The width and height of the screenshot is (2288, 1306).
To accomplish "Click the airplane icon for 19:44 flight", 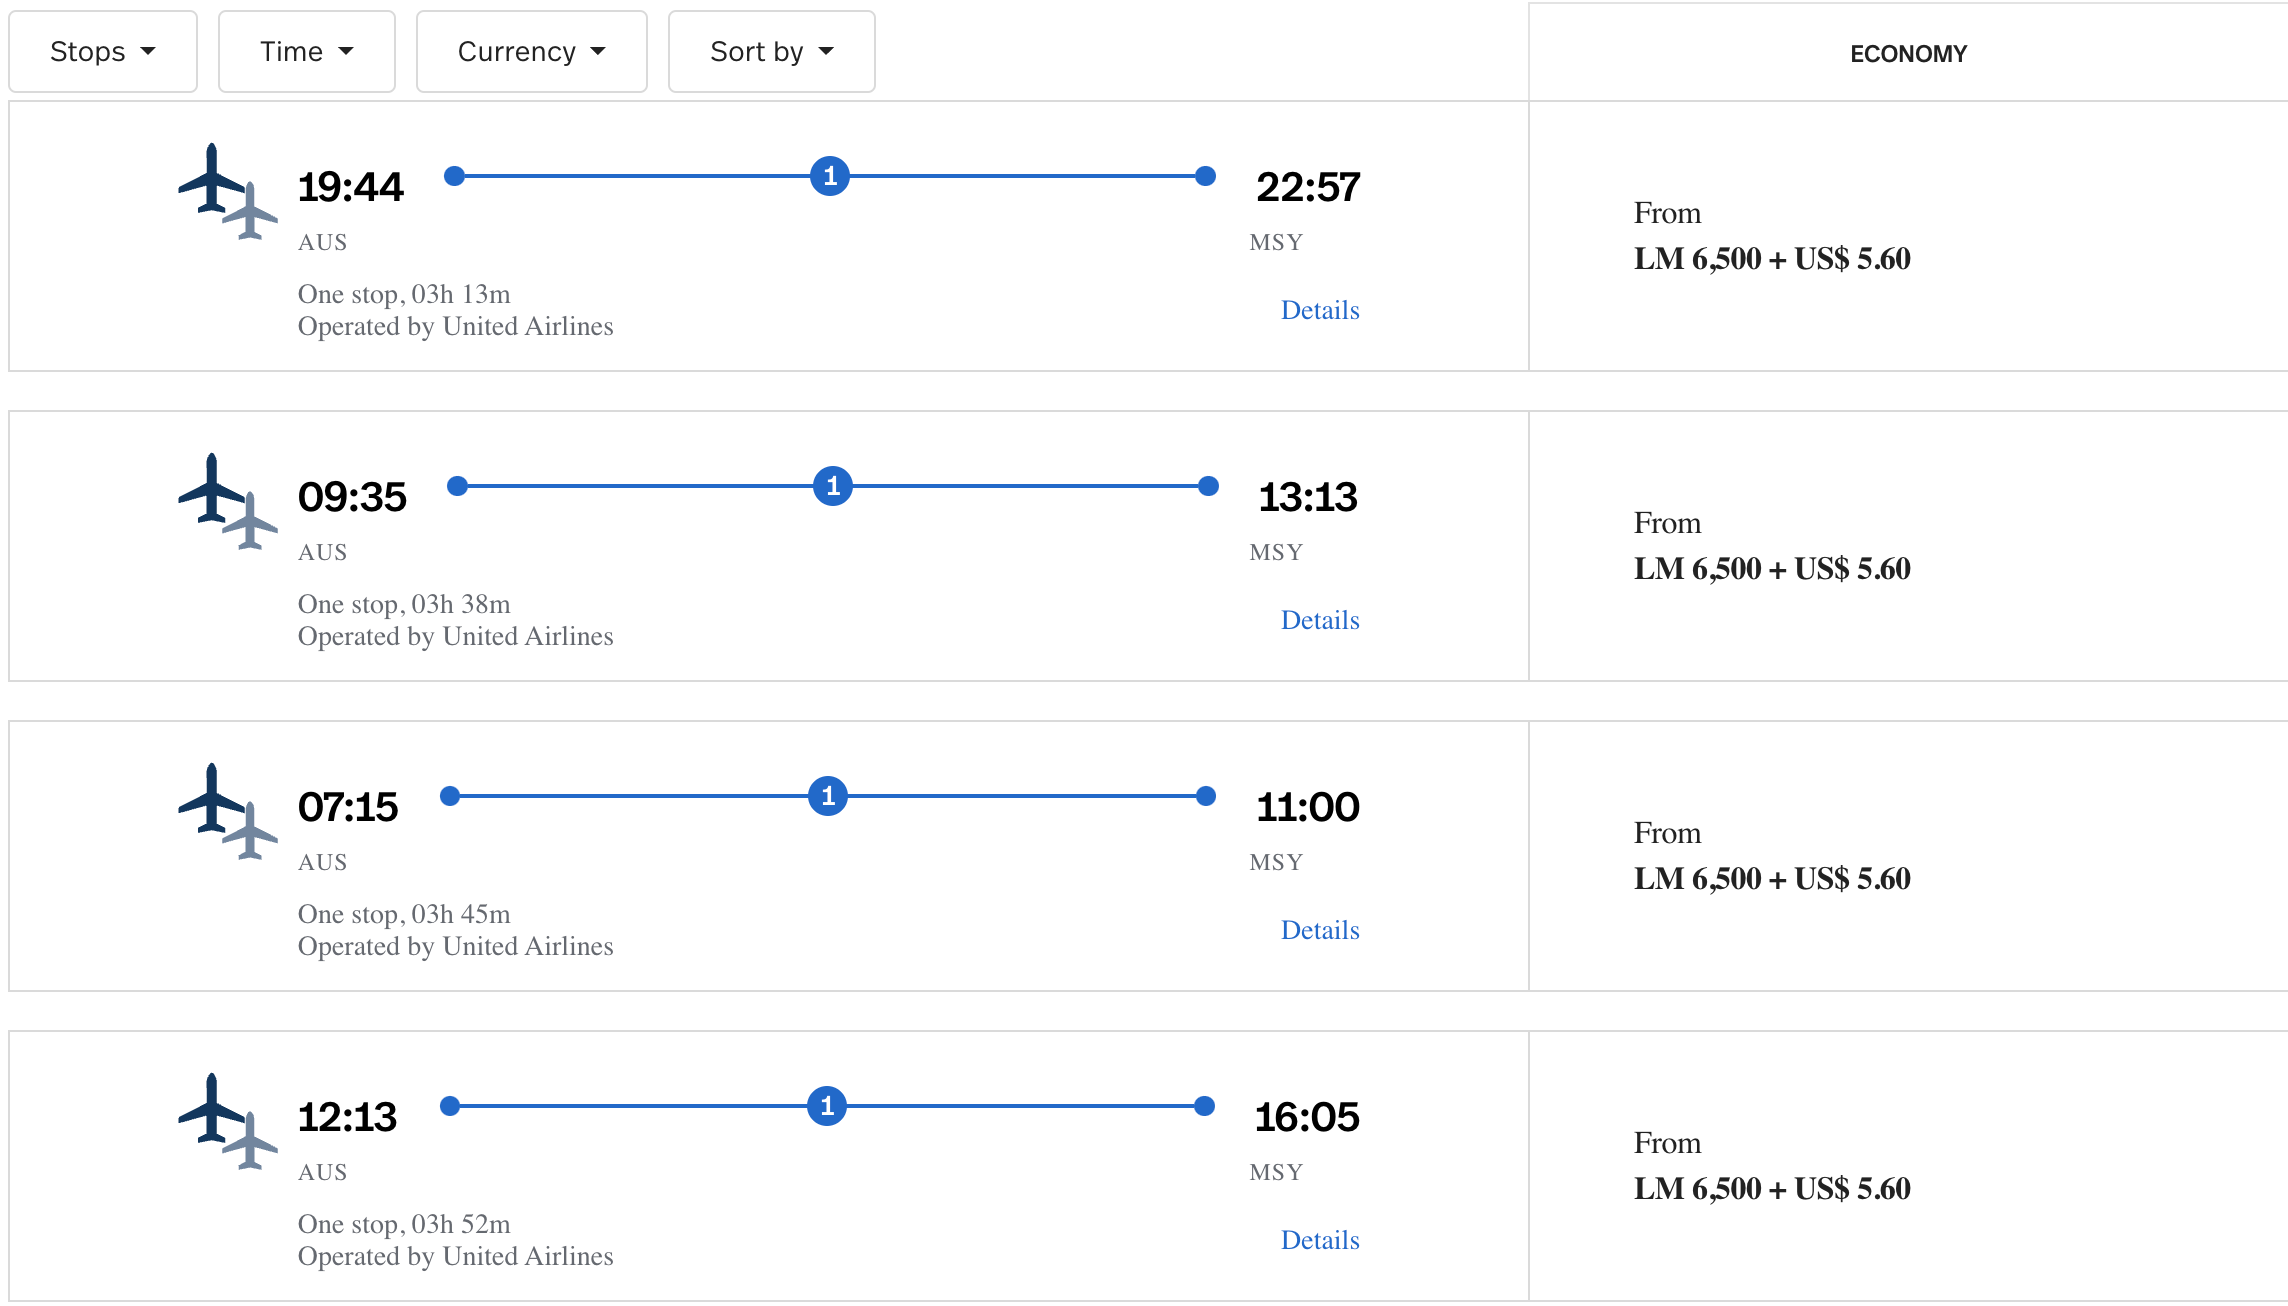I will pyautogui.click(x=227, y=191).
